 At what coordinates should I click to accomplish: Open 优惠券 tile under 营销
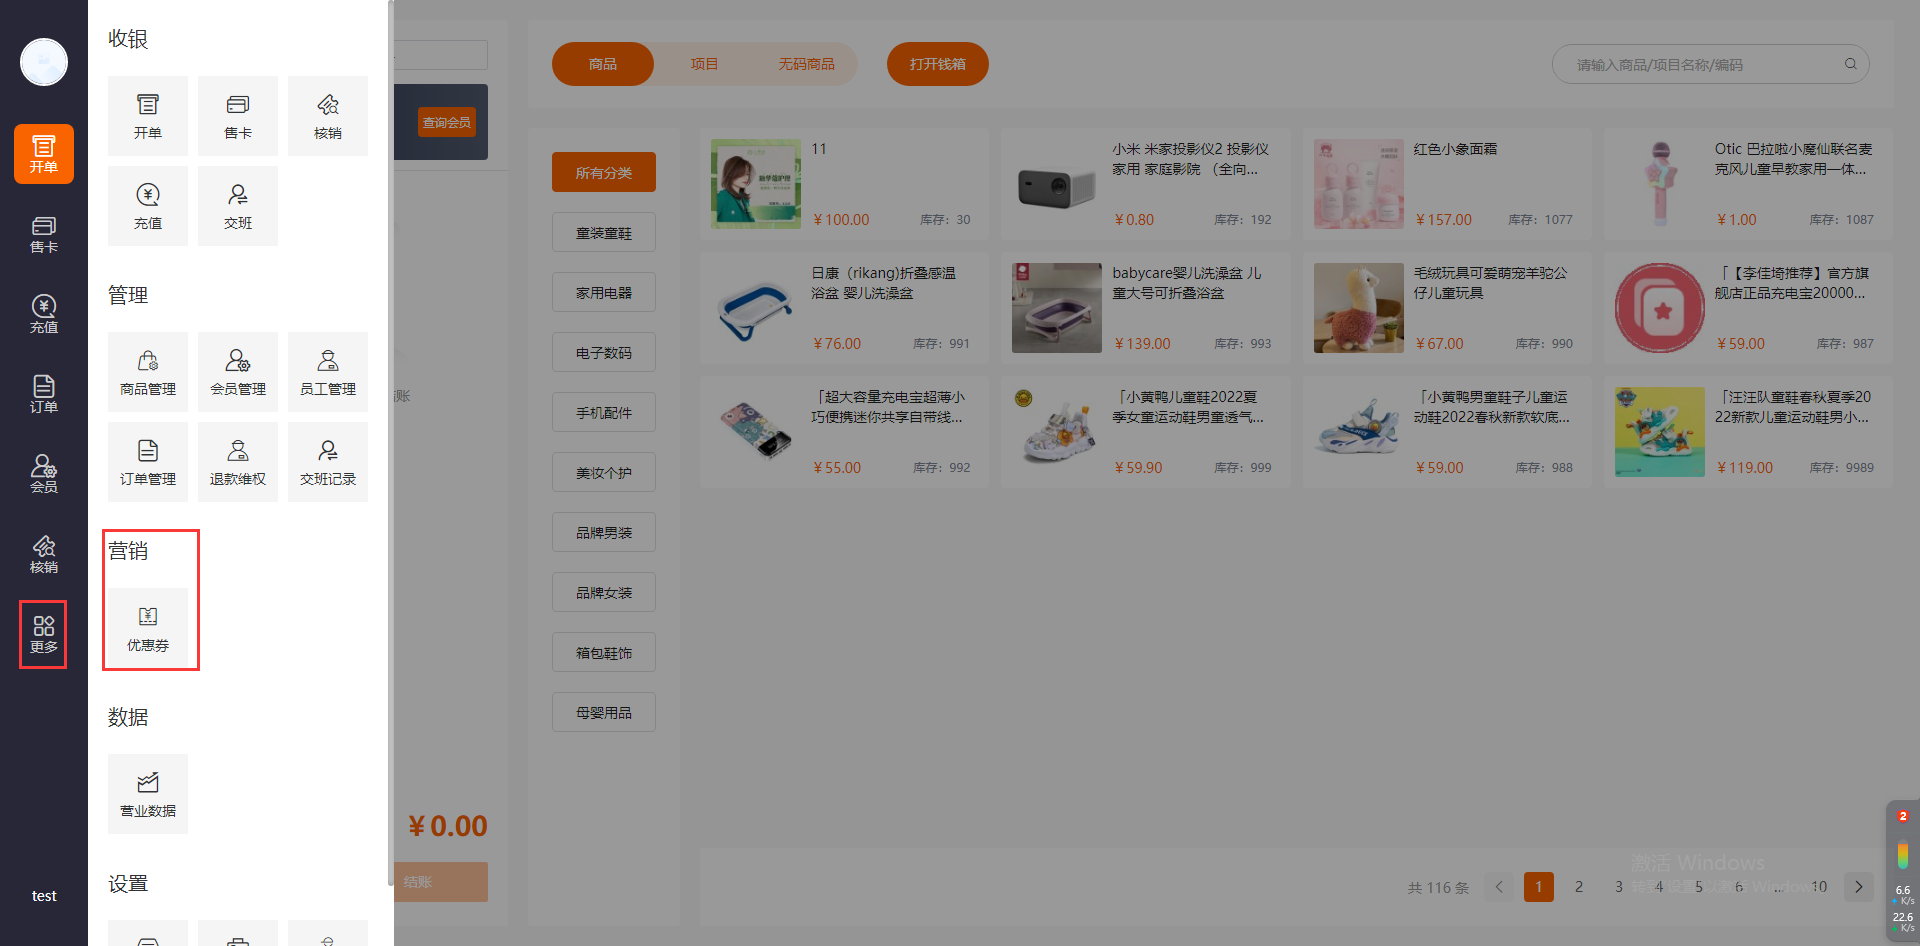pos(148,628)
